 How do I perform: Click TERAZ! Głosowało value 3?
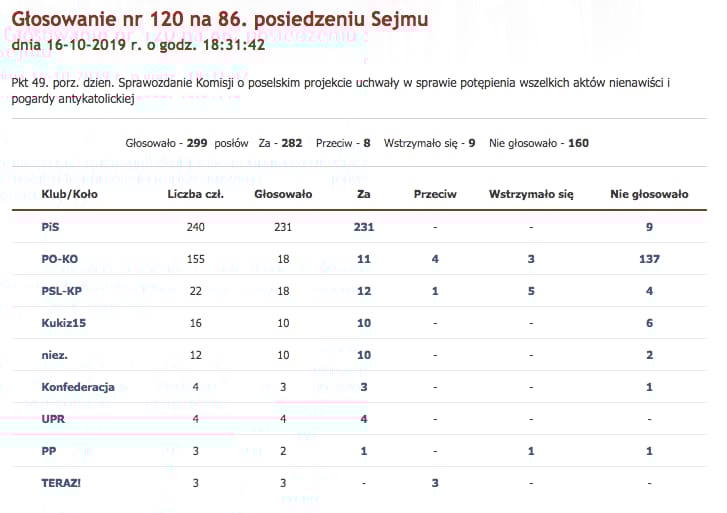[283, 483]
